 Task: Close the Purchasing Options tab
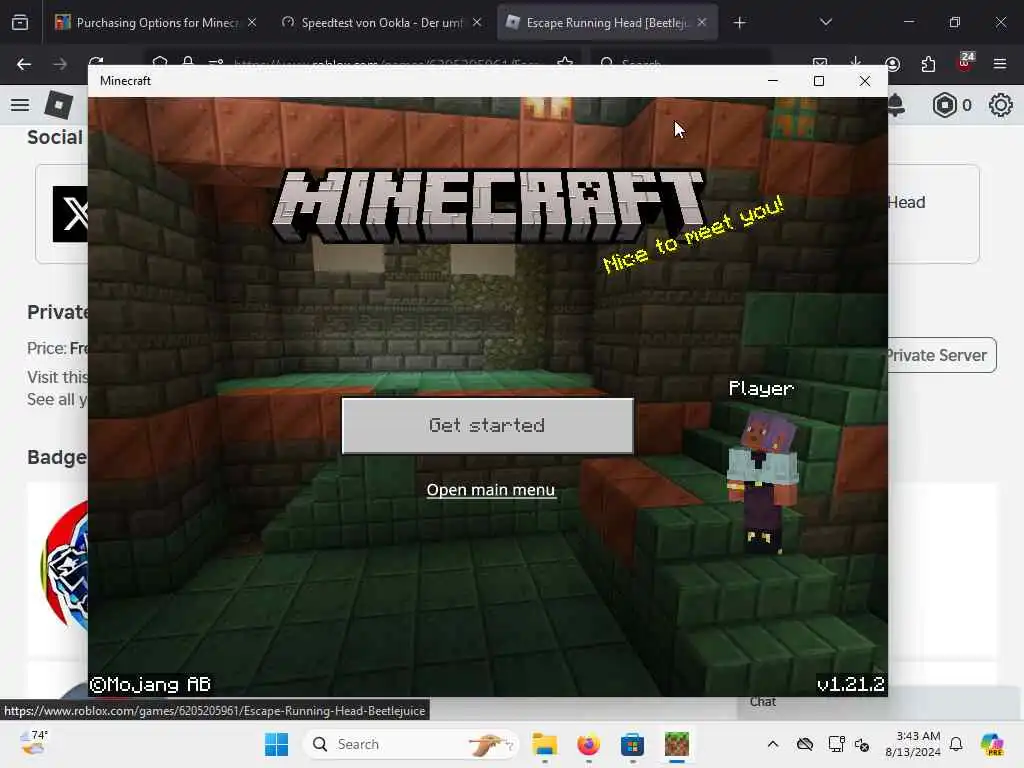click(252, 23)
